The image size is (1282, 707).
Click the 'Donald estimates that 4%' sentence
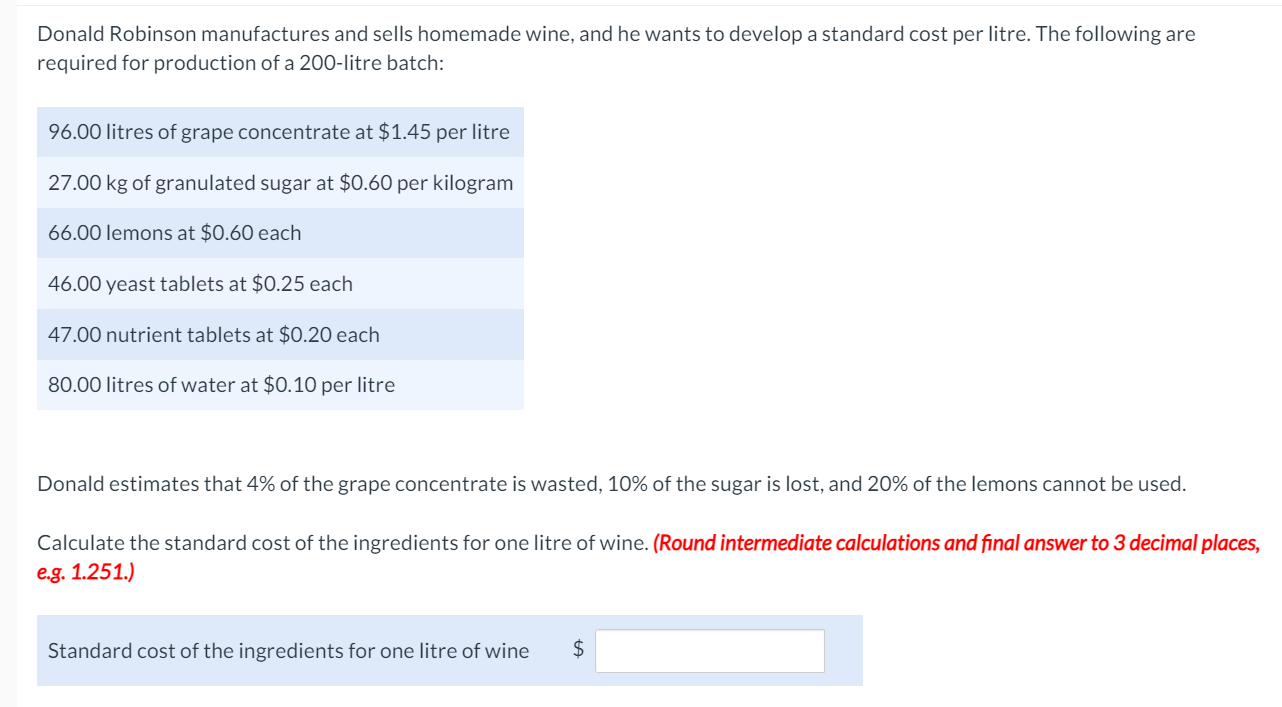(x=611, y=485)
